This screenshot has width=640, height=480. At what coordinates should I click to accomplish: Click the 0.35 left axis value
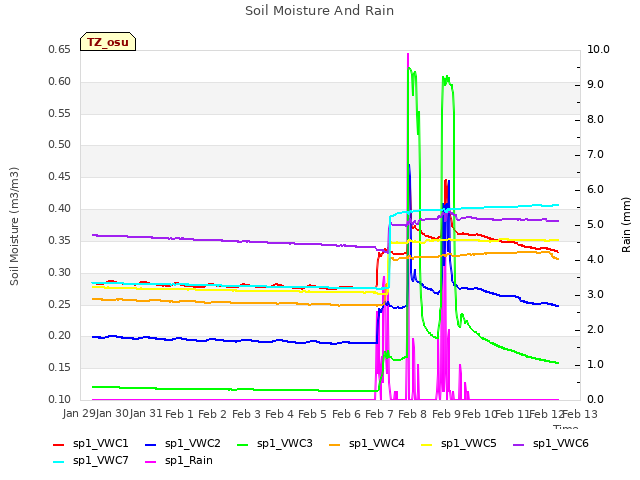[60, 240]
